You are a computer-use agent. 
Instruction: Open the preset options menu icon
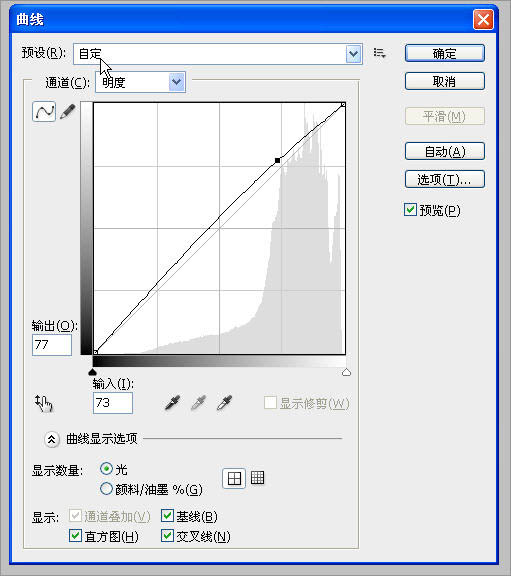pyautogui.click(x=379, y=53)
